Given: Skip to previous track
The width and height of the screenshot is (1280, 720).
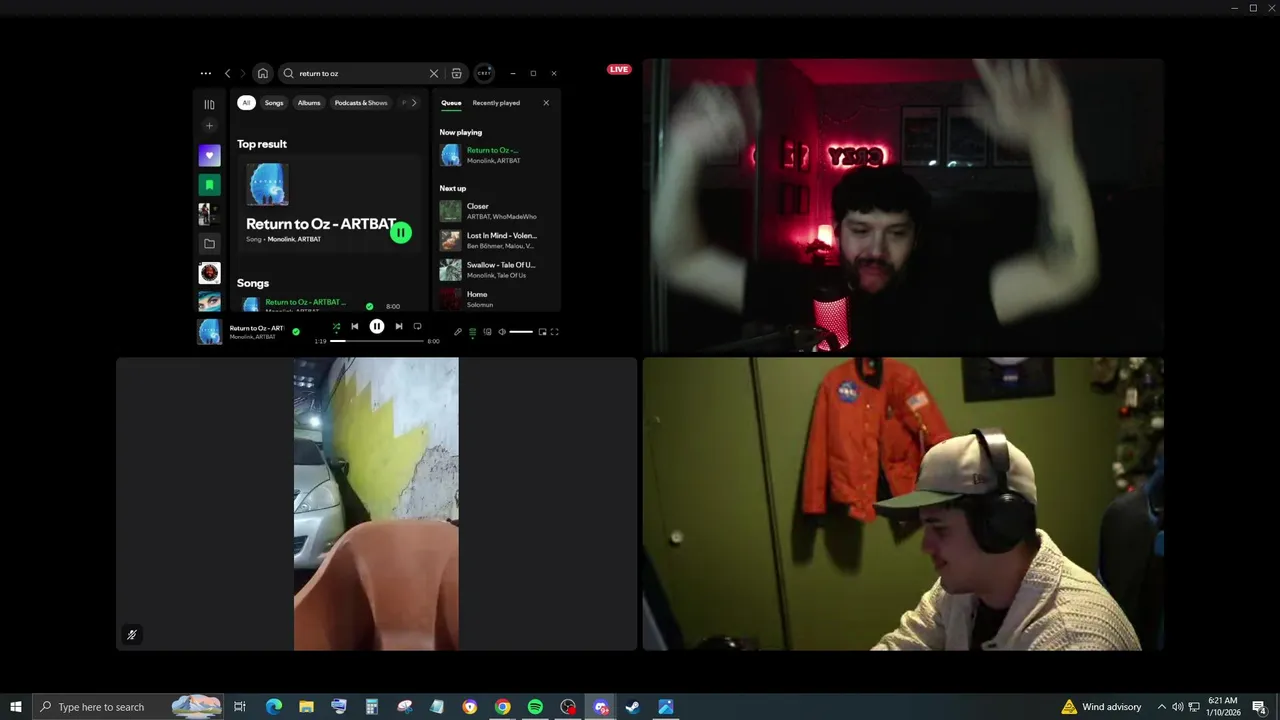Looking at the screenshot, I should (x=355, y=326).
